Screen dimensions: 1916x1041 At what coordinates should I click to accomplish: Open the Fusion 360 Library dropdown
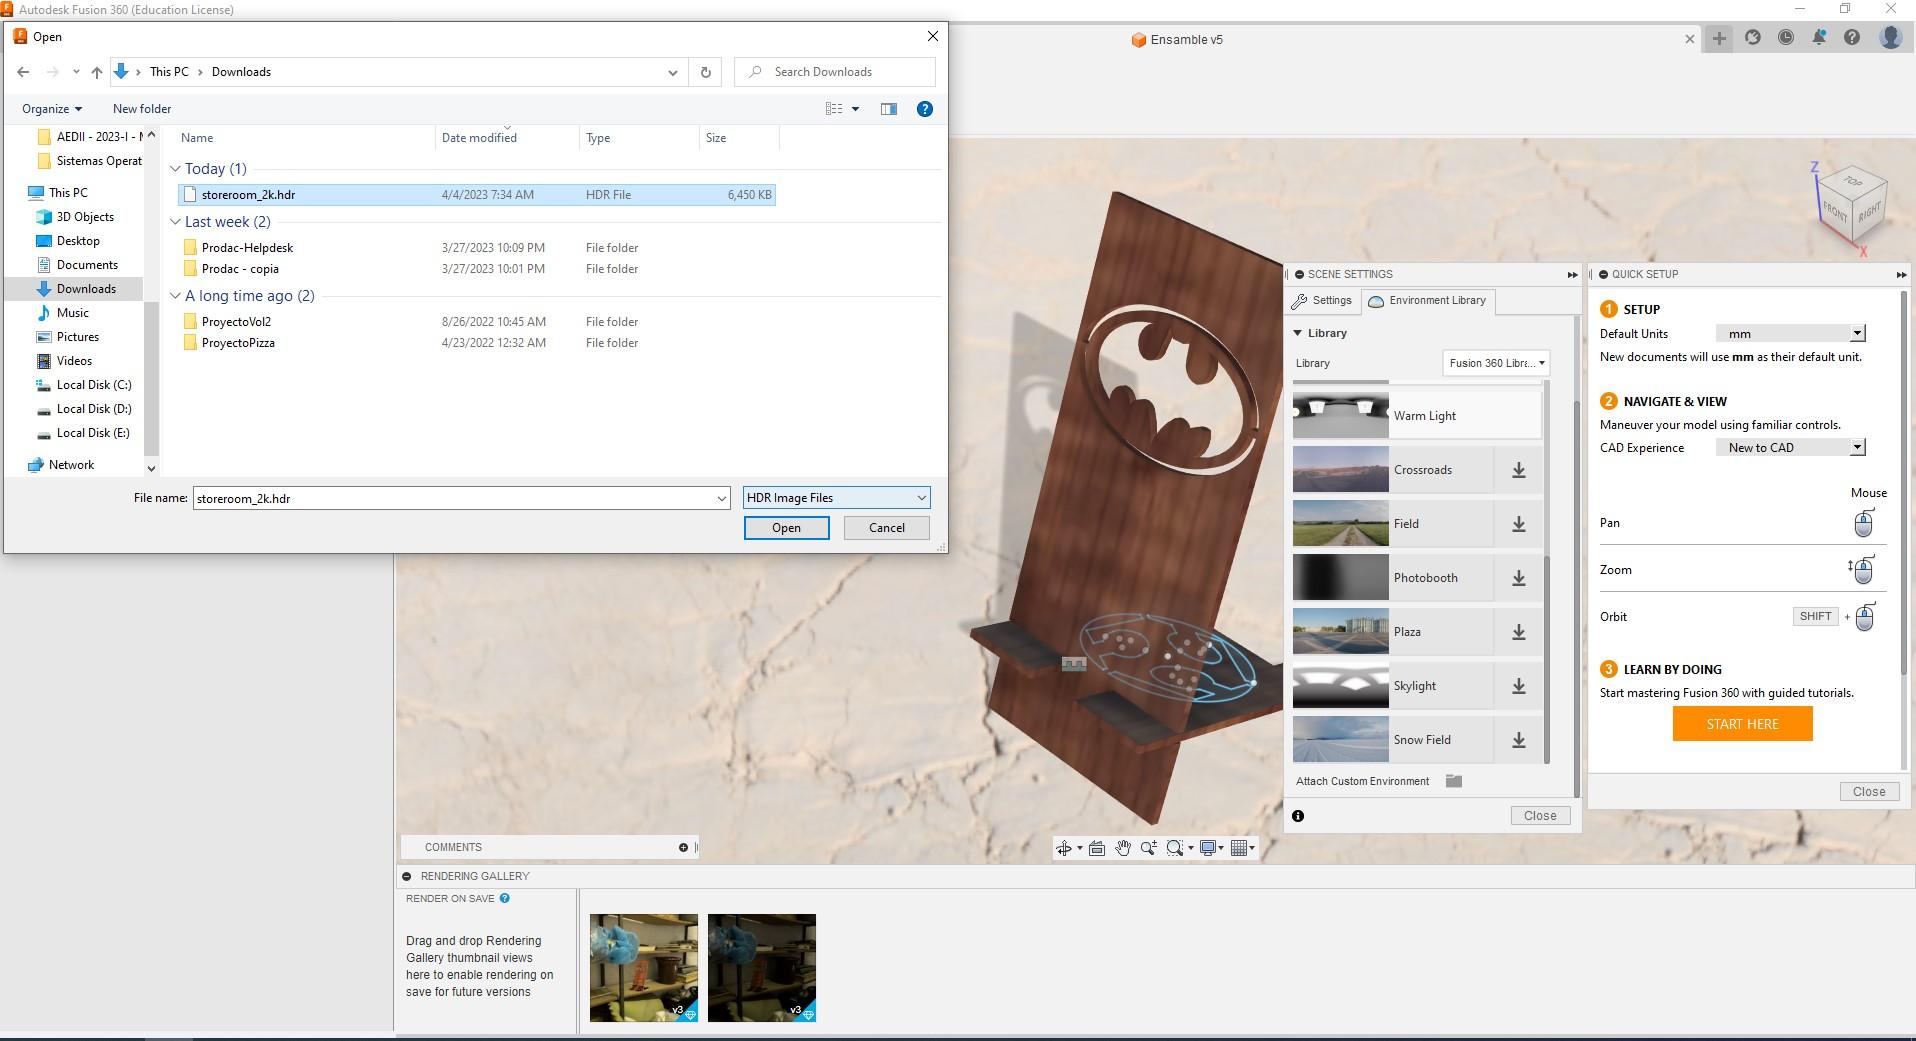point(1496,363)
